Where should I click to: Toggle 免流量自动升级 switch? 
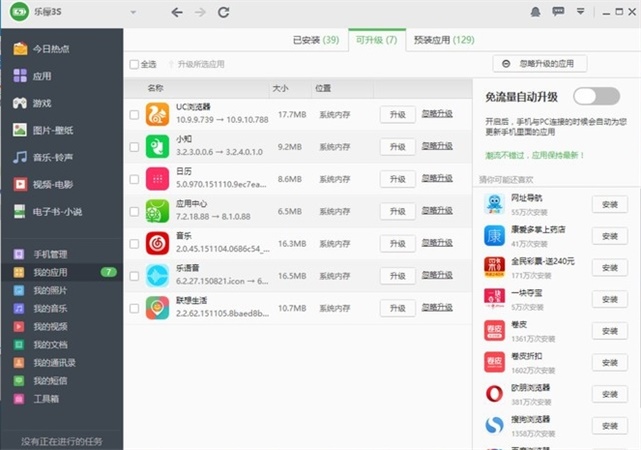click(596, 96)
